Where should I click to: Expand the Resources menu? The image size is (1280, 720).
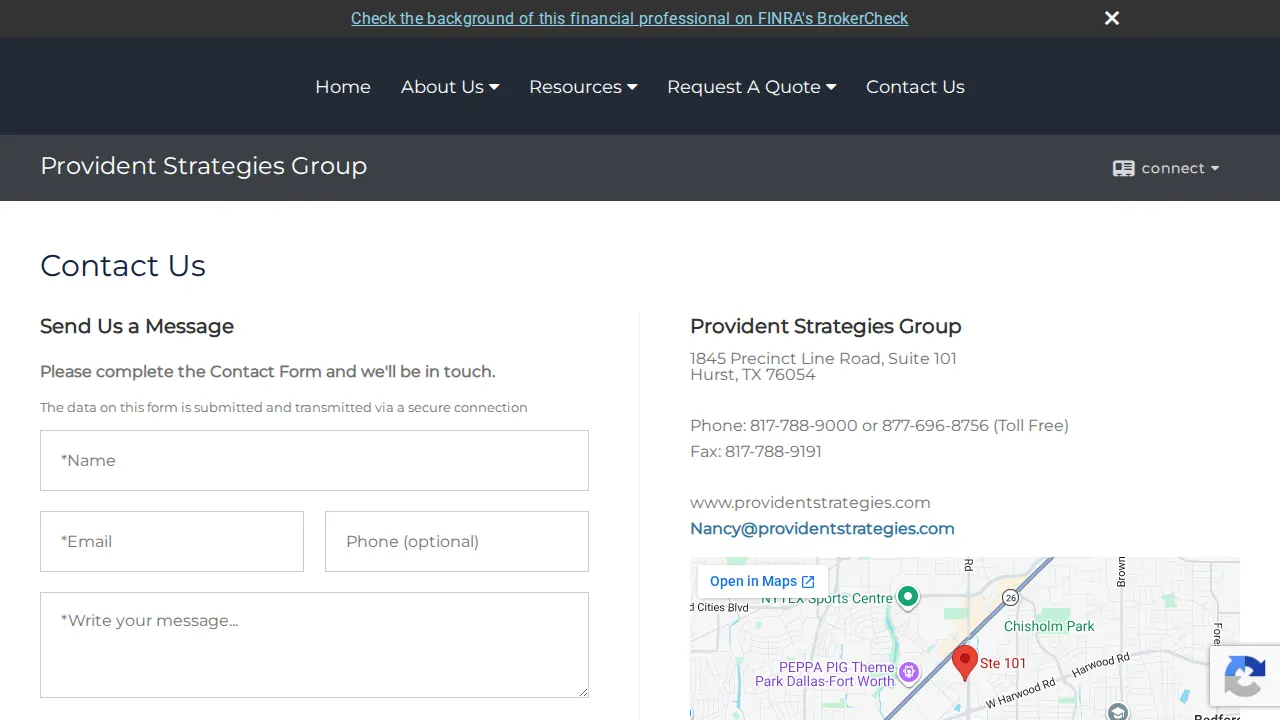click(583, 87)
